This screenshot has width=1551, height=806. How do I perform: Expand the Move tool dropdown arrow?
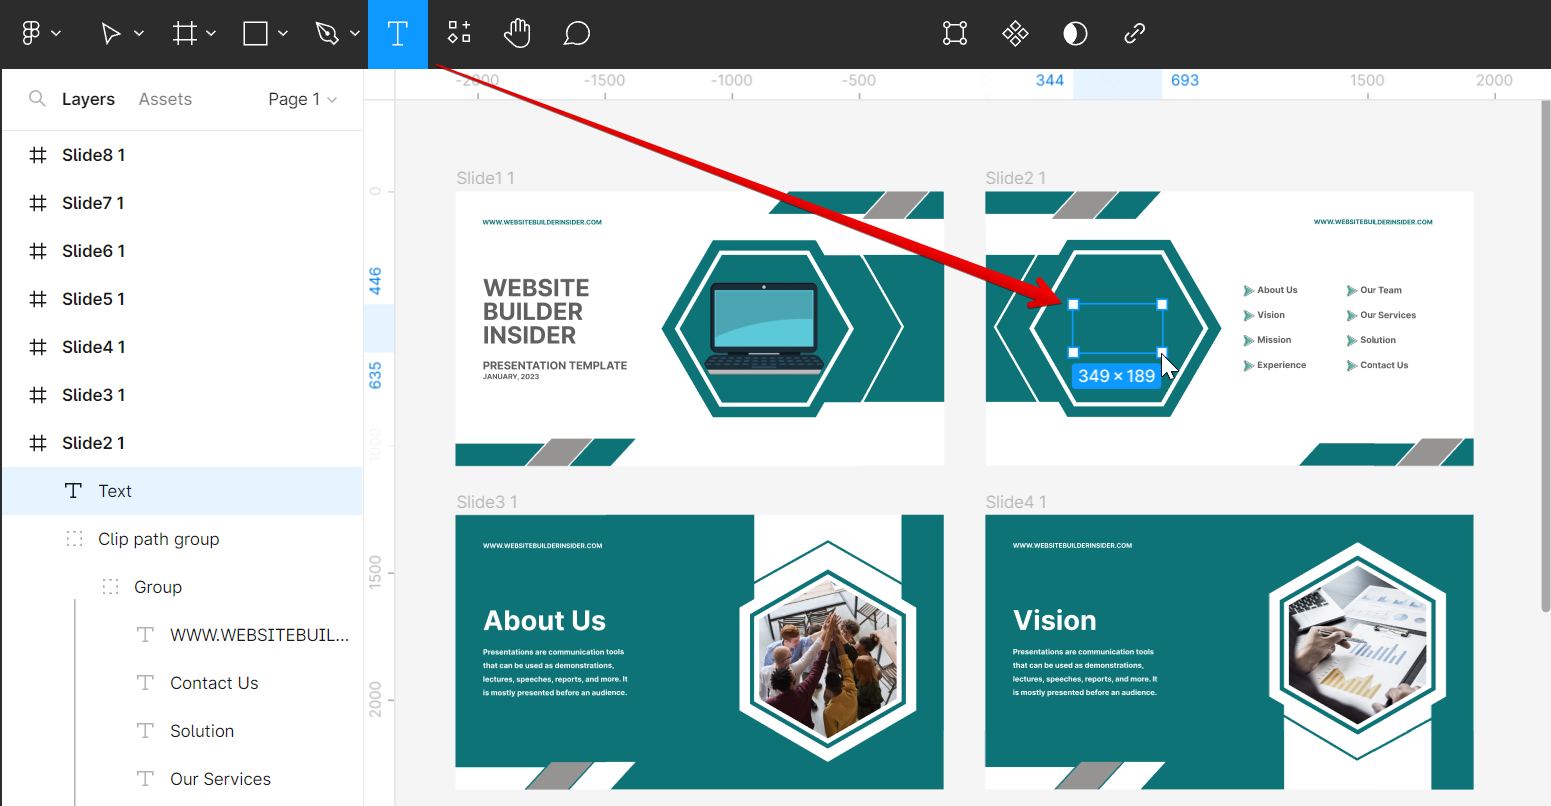point(139,34)
